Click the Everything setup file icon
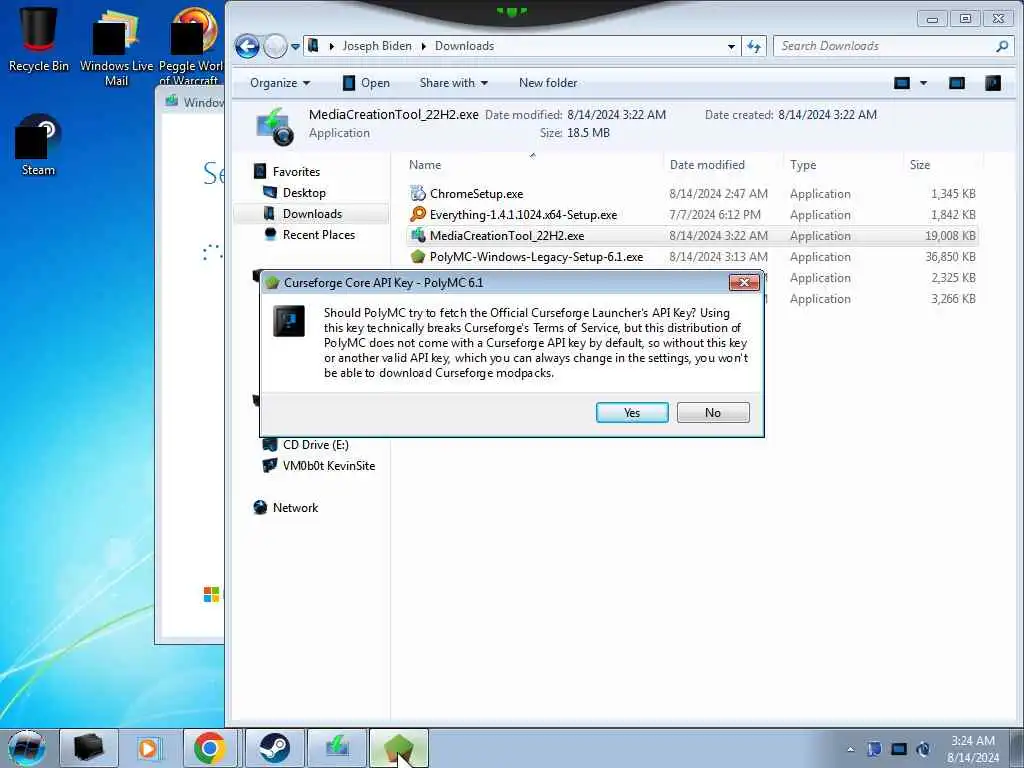 click(417, 214)
